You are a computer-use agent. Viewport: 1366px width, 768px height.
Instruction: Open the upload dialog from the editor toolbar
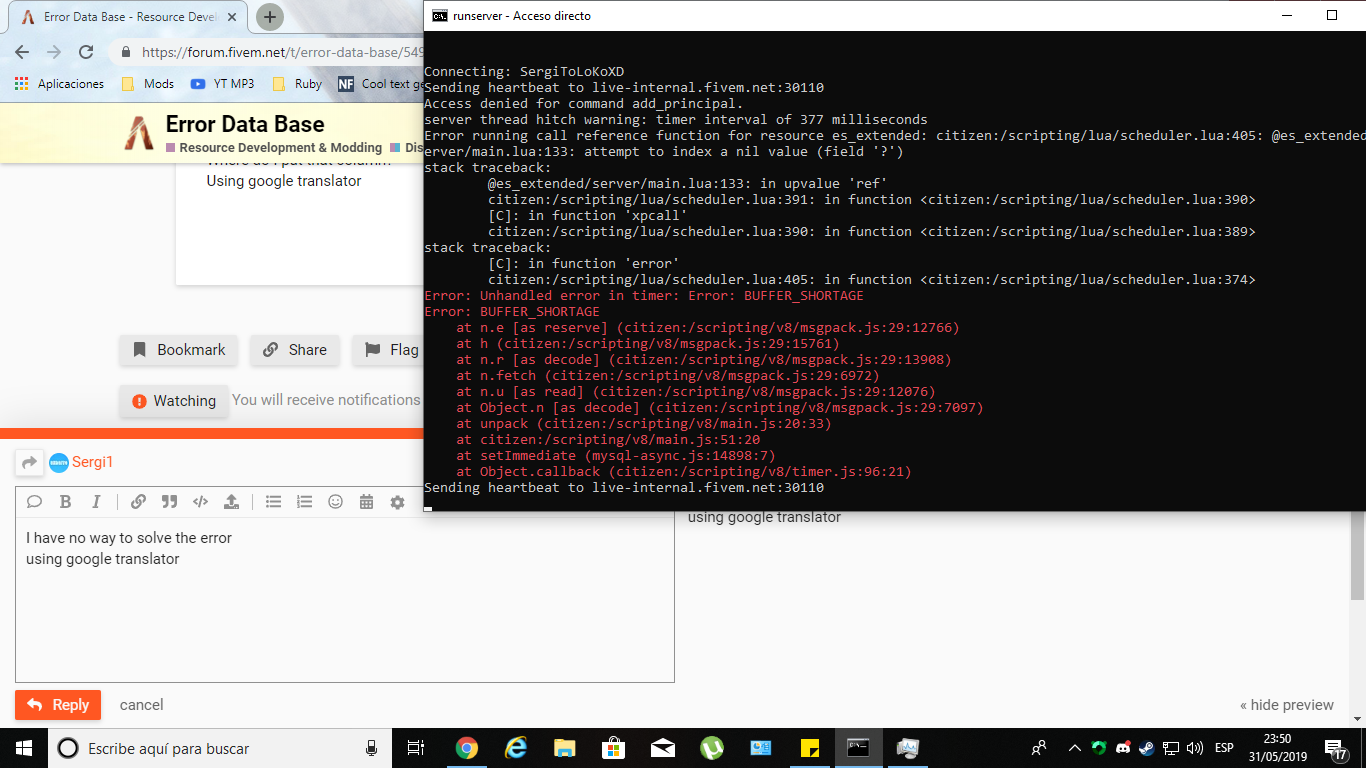231,502
